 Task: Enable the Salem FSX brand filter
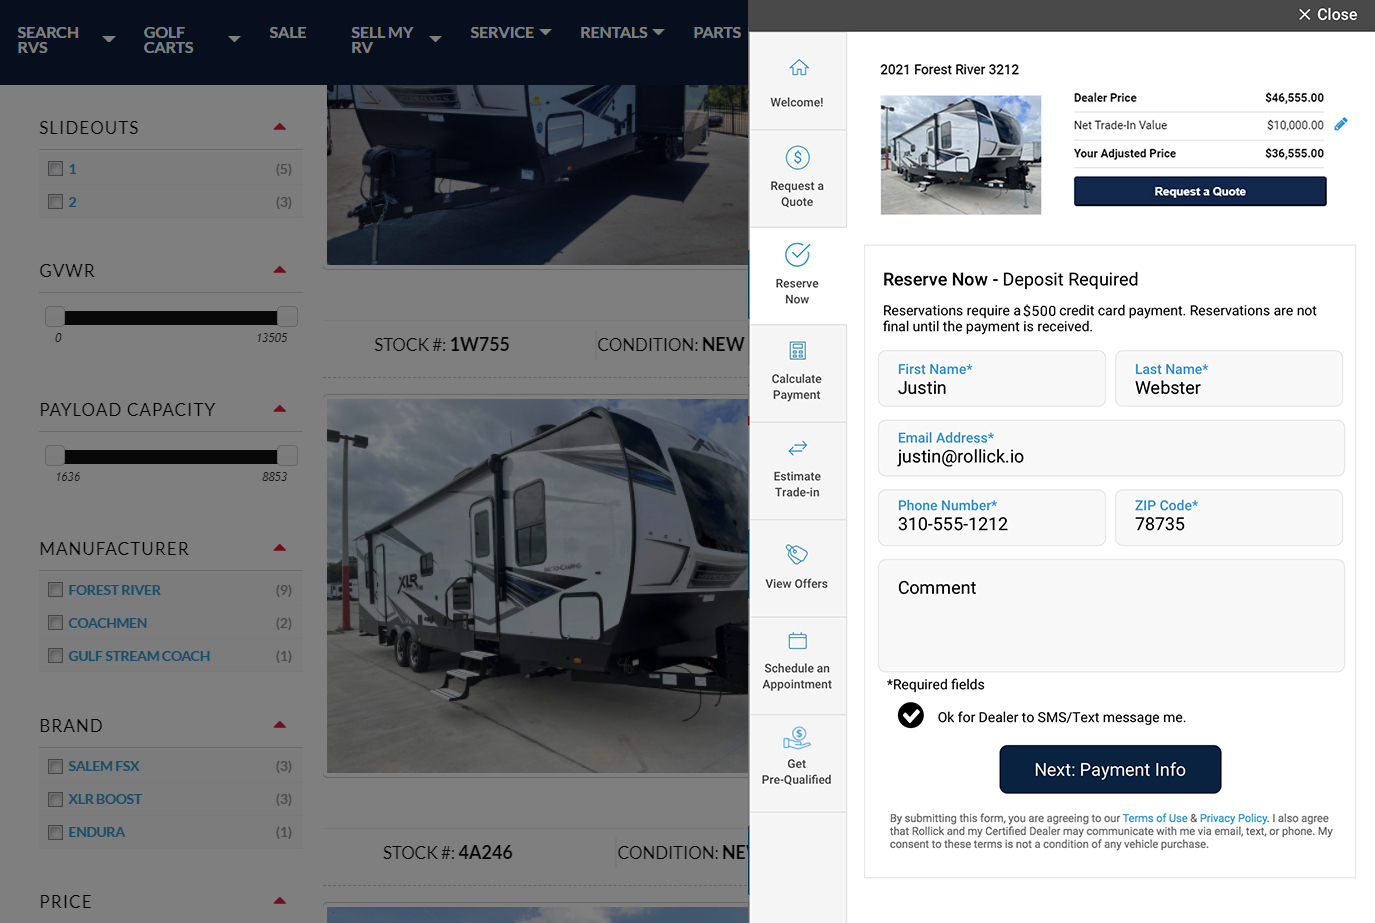coord(55,765)
